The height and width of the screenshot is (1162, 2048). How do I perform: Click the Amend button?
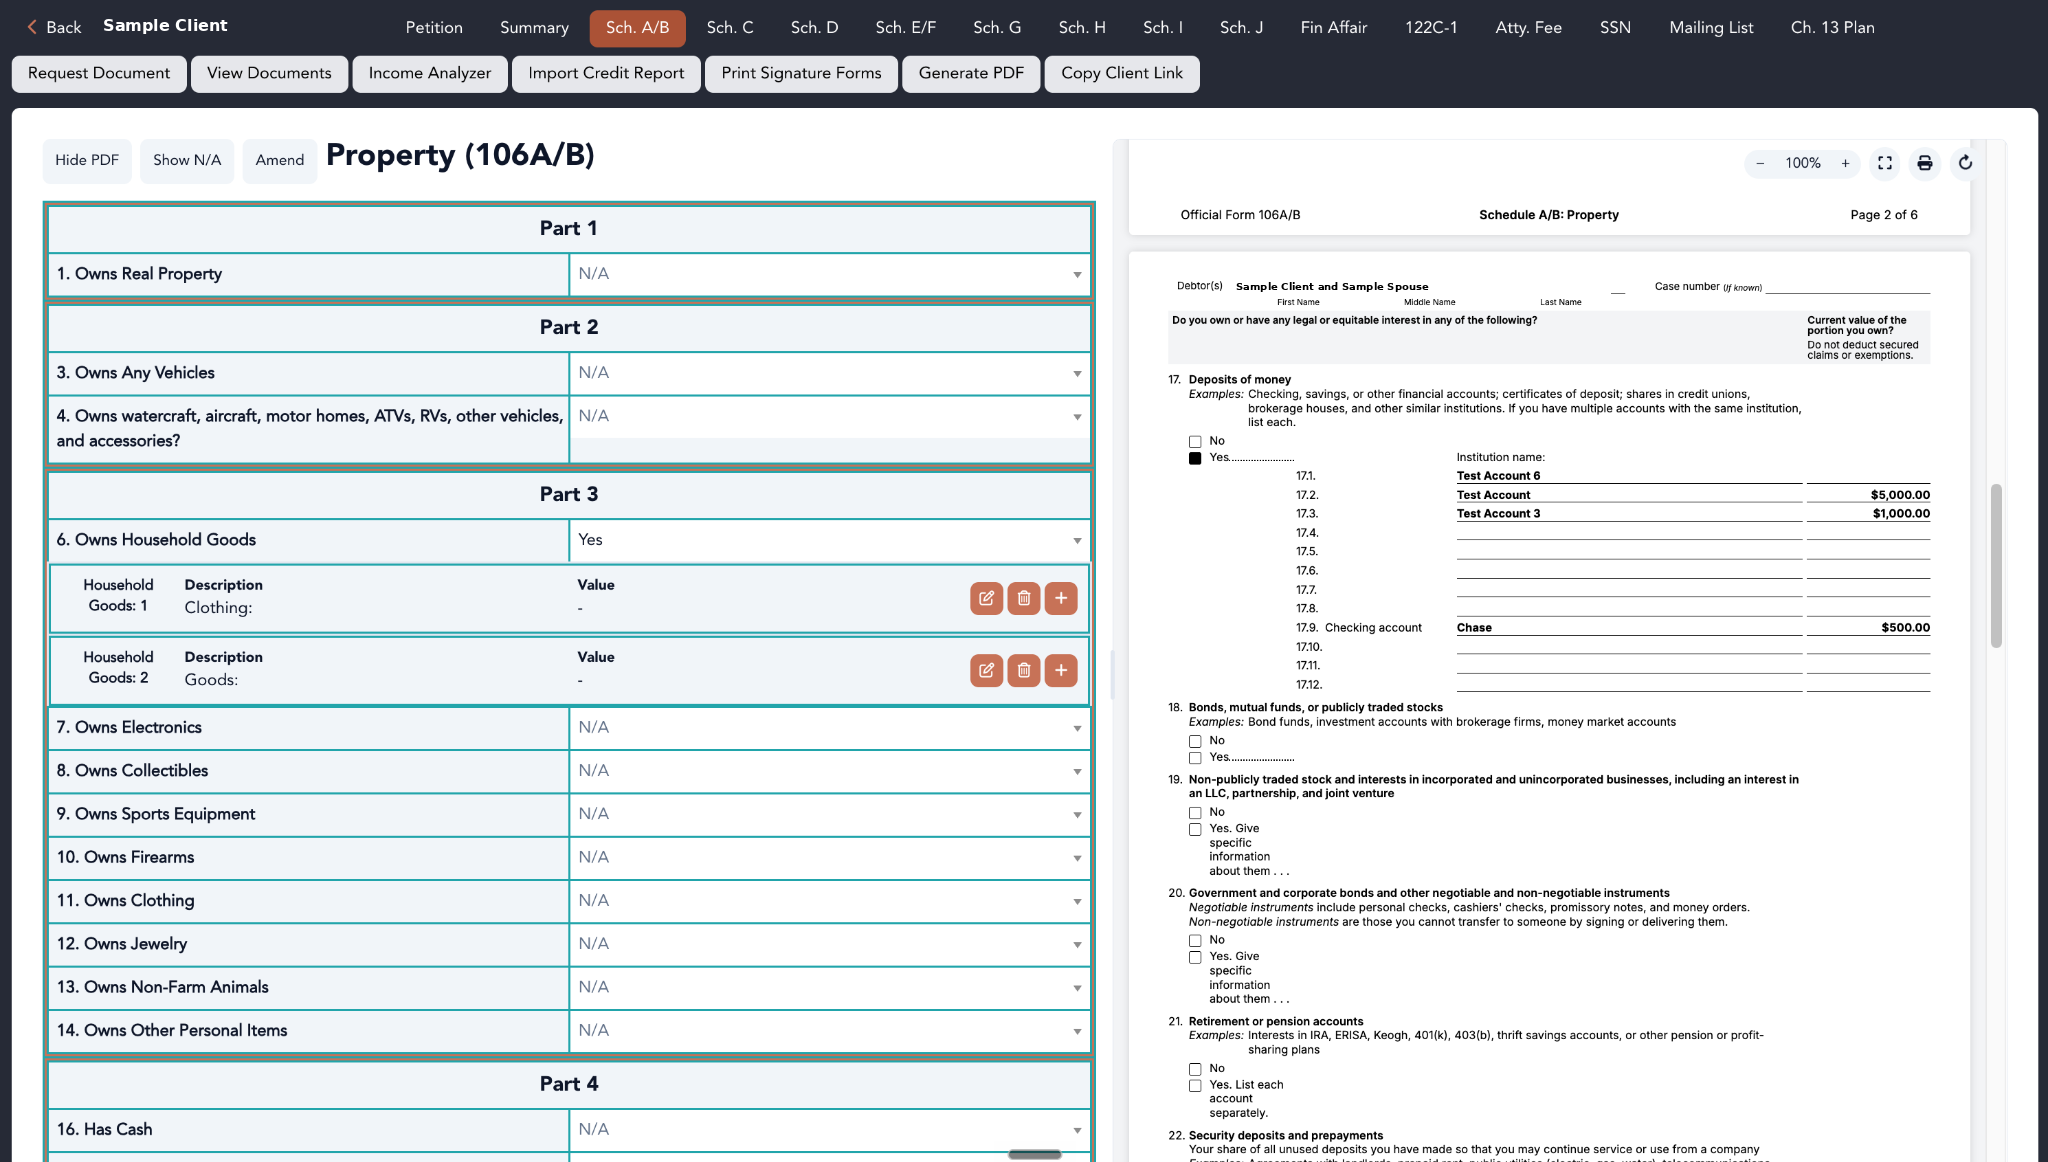(x=280, y=160)
